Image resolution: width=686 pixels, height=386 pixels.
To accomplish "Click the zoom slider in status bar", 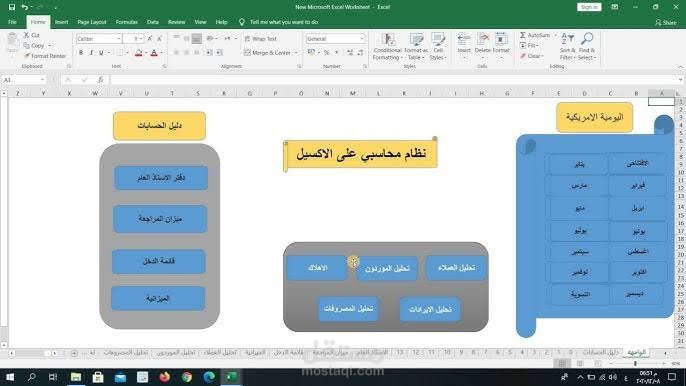I will point(635,364).
